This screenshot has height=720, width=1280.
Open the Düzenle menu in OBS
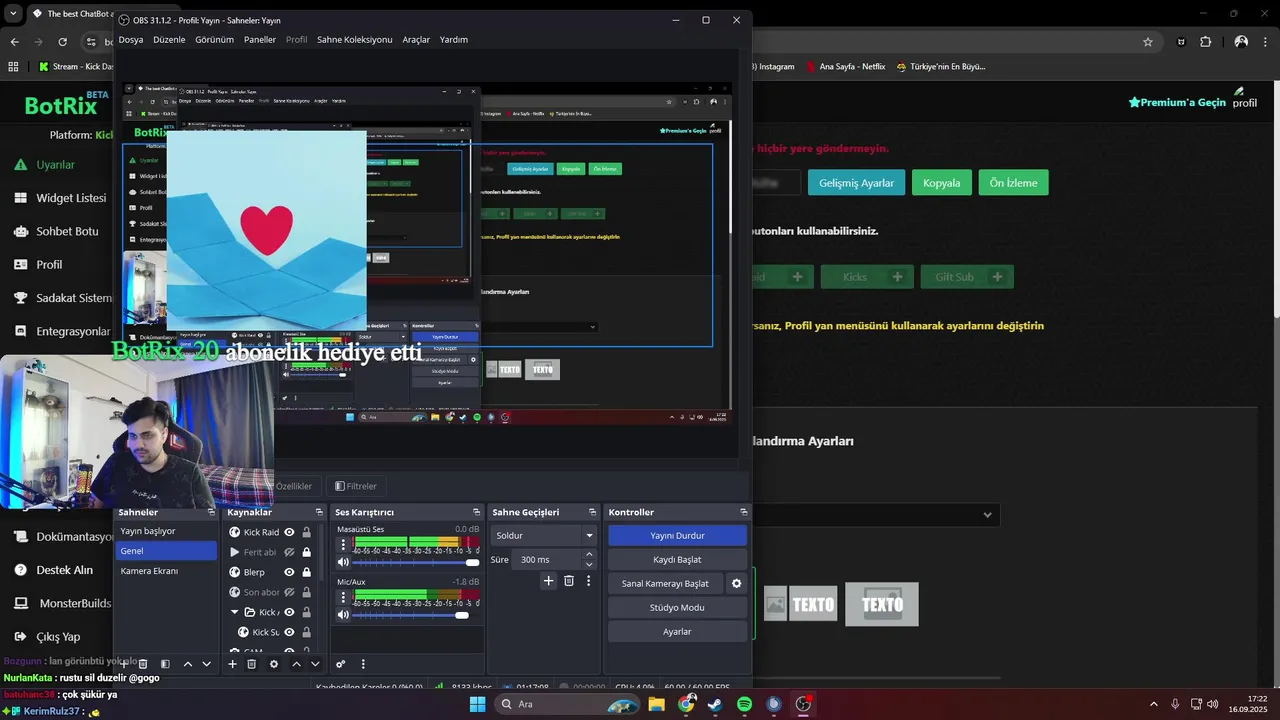(169, 40)
